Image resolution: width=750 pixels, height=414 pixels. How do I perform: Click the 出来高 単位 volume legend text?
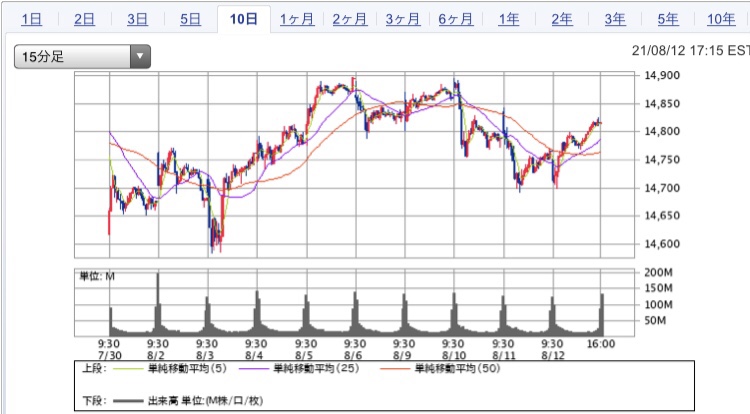point(205,401)
